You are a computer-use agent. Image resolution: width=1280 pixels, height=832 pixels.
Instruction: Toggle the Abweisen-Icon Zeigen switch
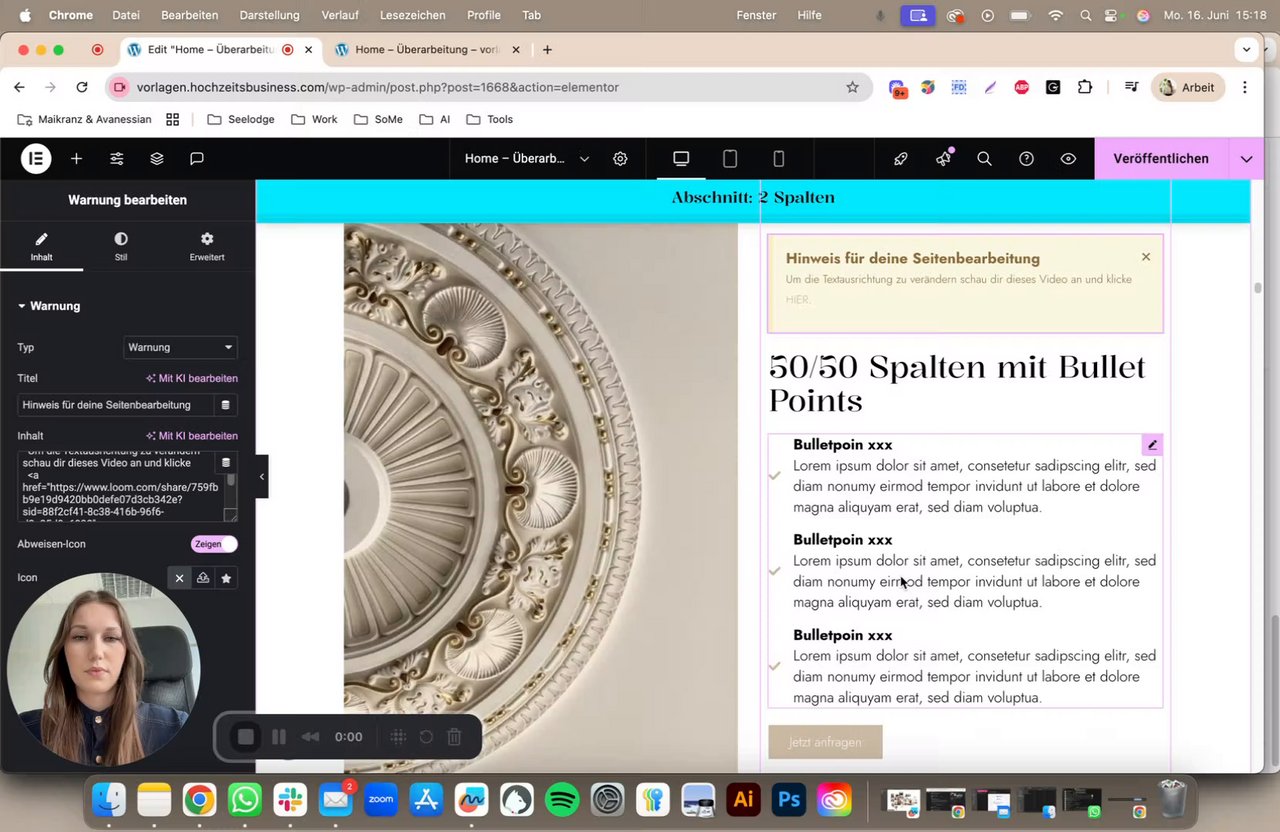[214, 544]
